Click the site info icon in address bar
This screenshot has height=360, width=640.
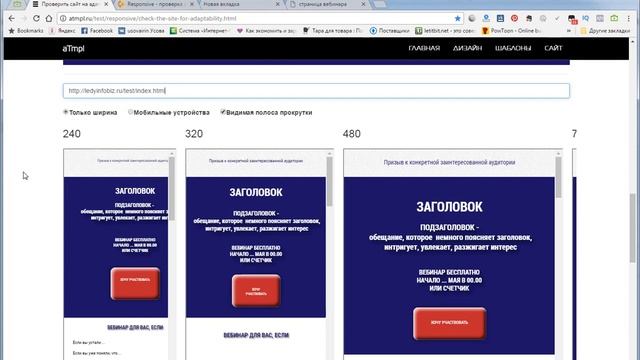(x=63, y=18)
